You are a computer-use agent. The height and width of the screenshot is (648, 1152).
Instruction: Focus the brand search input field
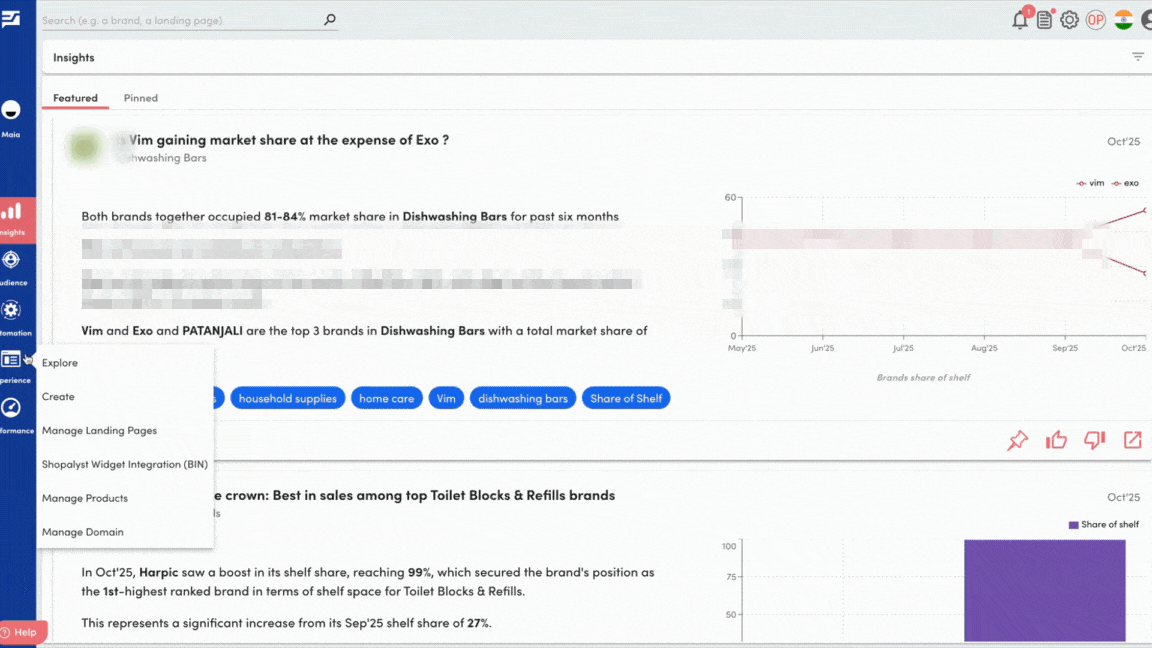[181, 20]
